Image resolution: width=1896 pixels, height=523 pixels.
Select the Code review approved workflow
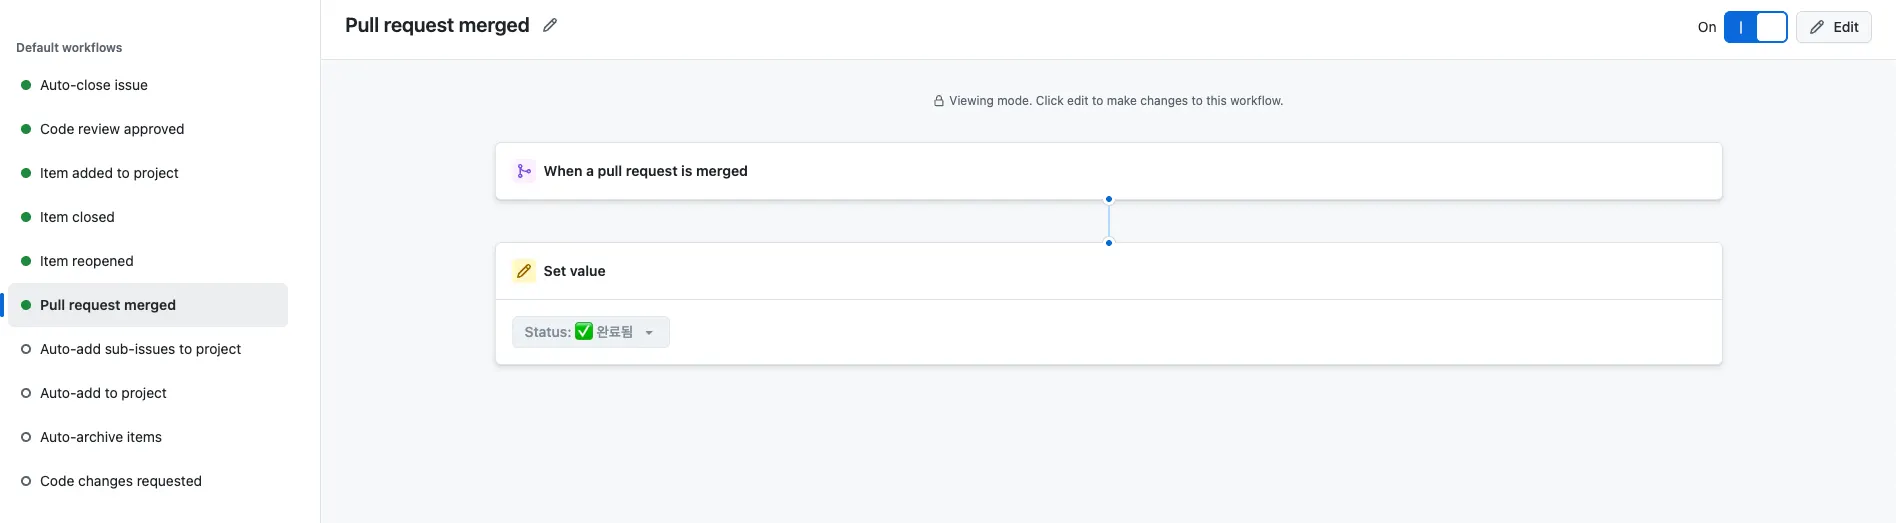[x=112, y=129]
